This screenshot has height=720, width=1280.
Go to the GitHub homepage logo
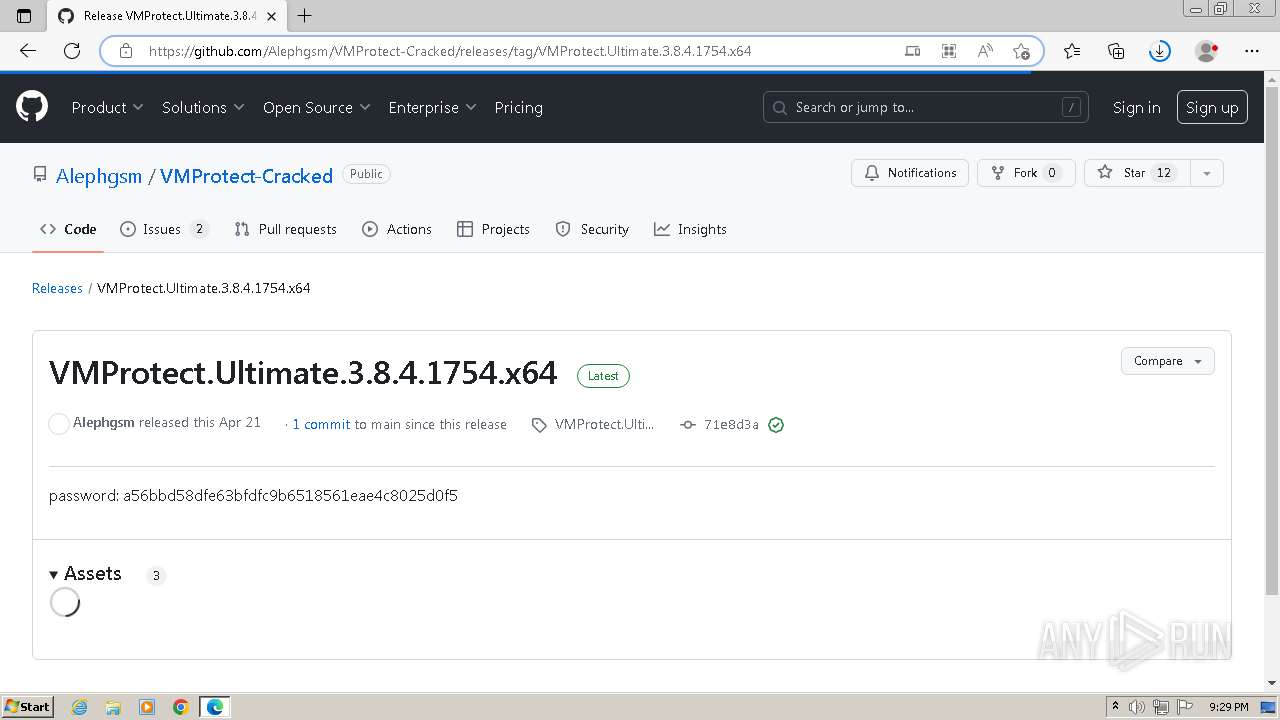click(32, 107)
